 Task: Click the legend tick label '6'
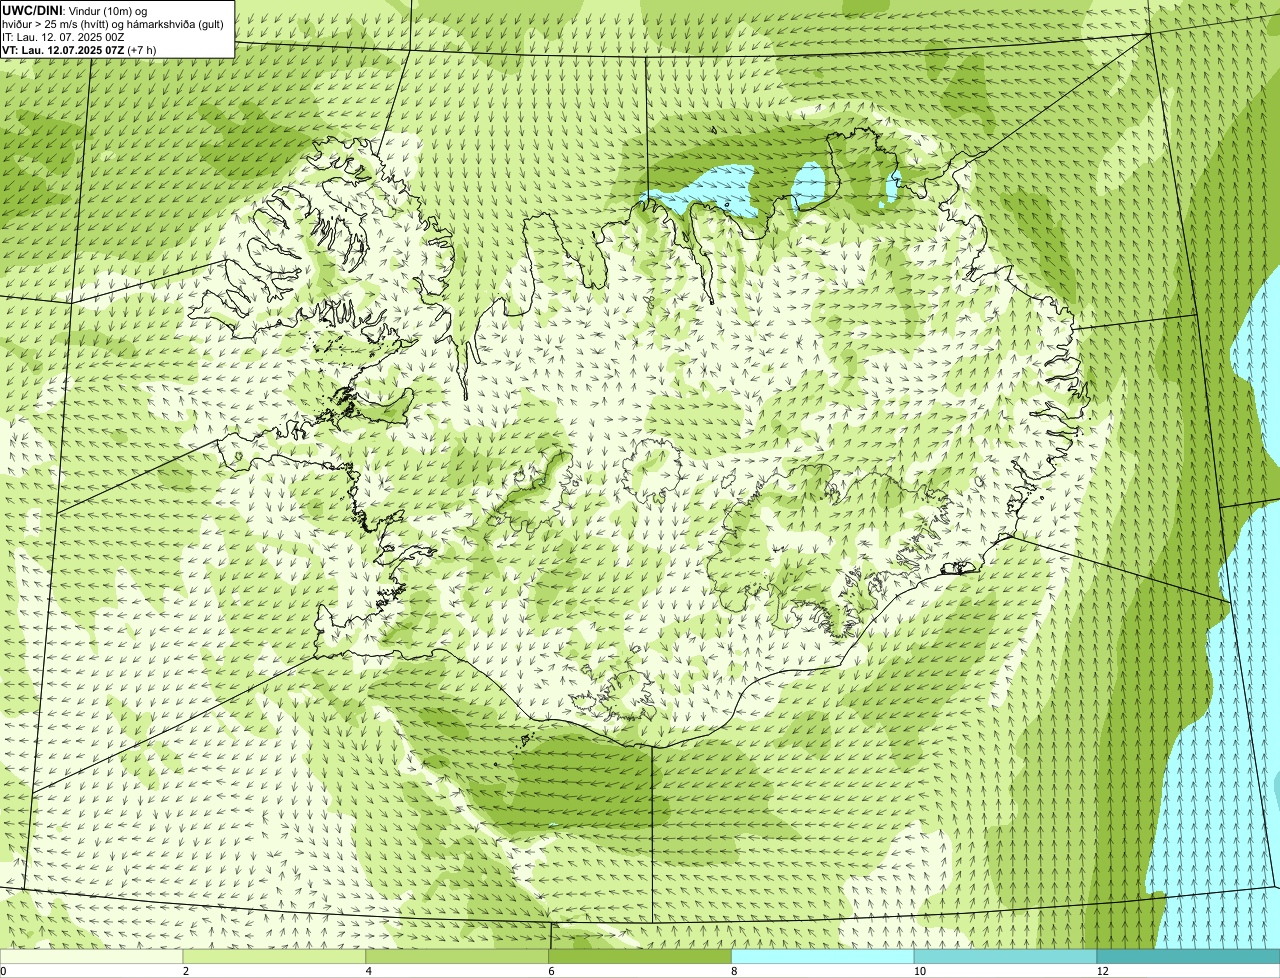coord(552,971)
